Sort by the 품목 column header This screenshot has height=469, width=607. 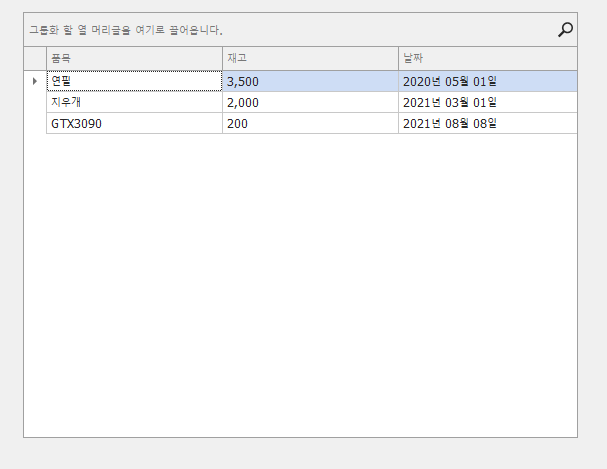(x=134, y=58)
